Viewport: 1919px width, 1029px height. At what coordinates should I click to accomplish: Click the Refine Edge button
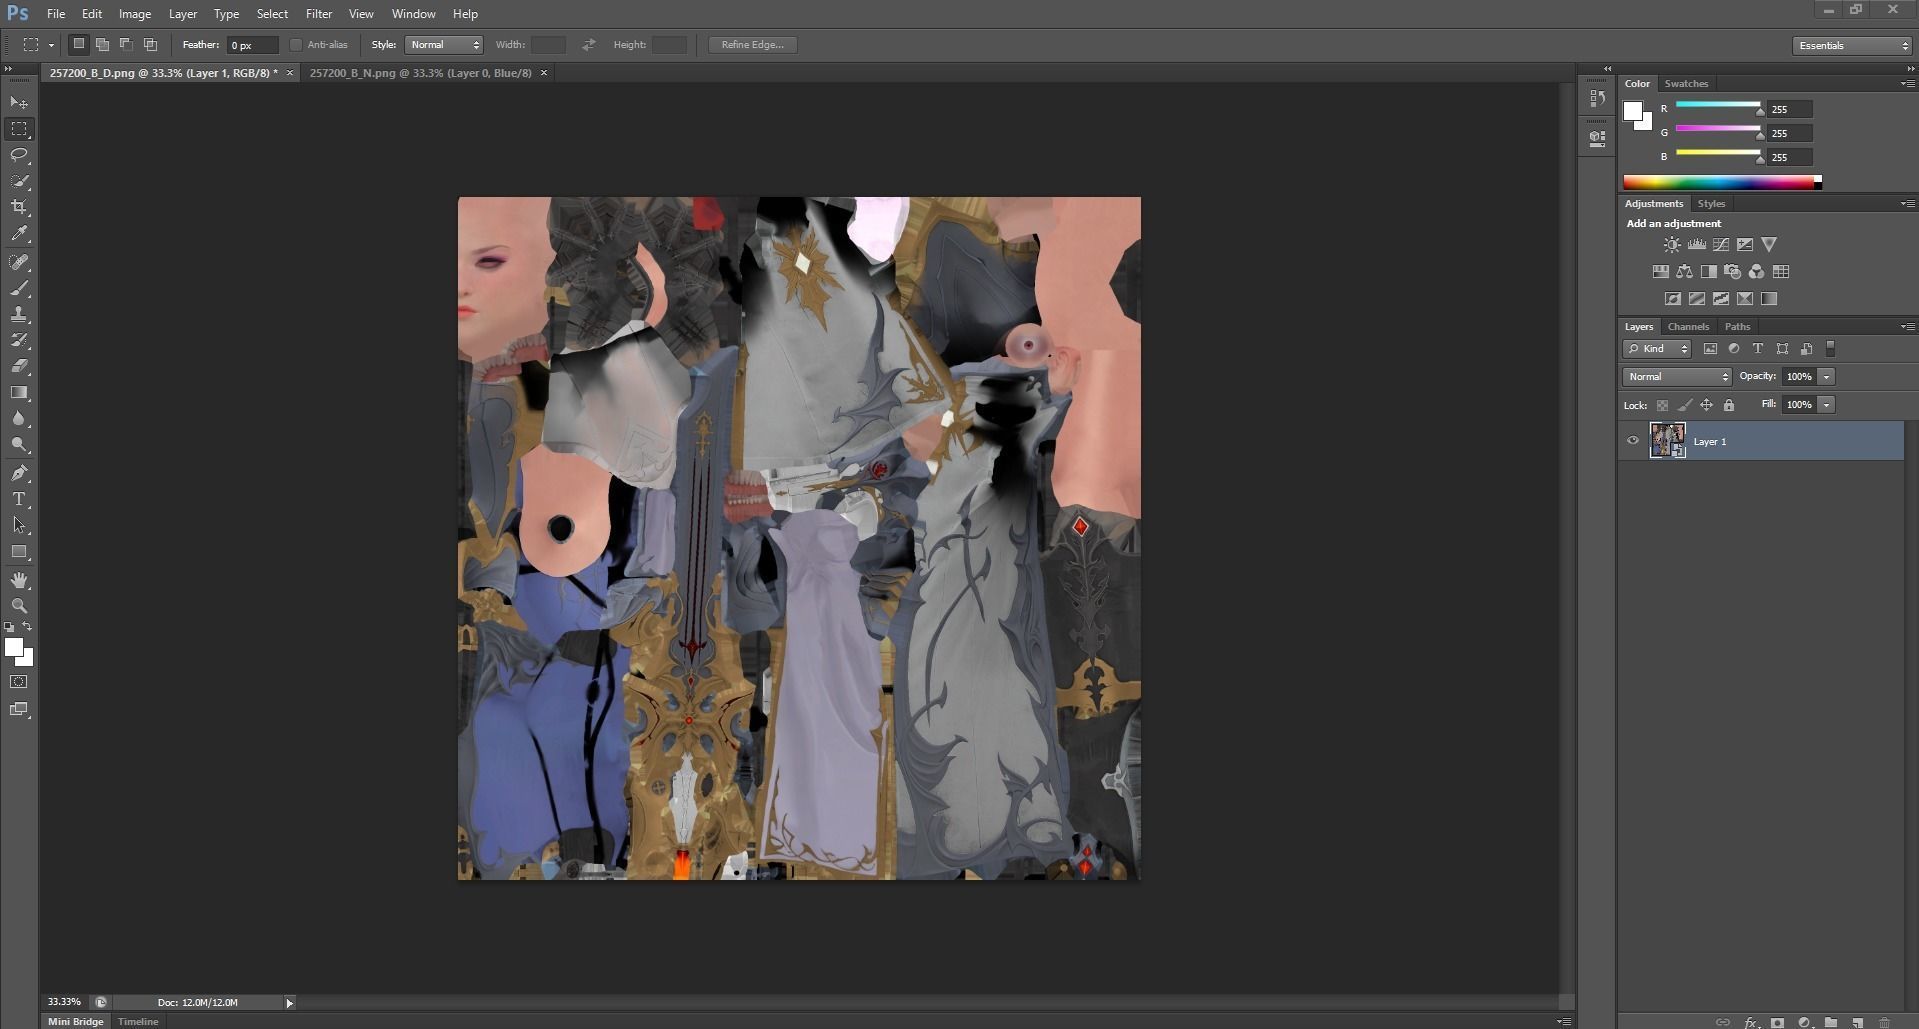(x=753, y=45)
